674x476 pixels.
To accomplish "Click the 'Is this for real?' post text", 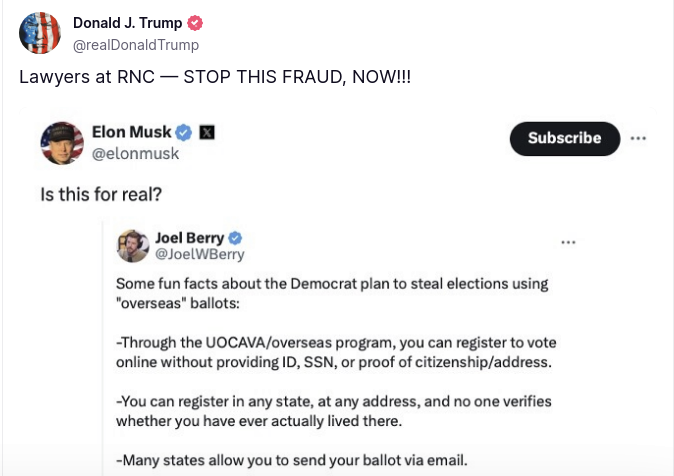I will pos(101,194).
